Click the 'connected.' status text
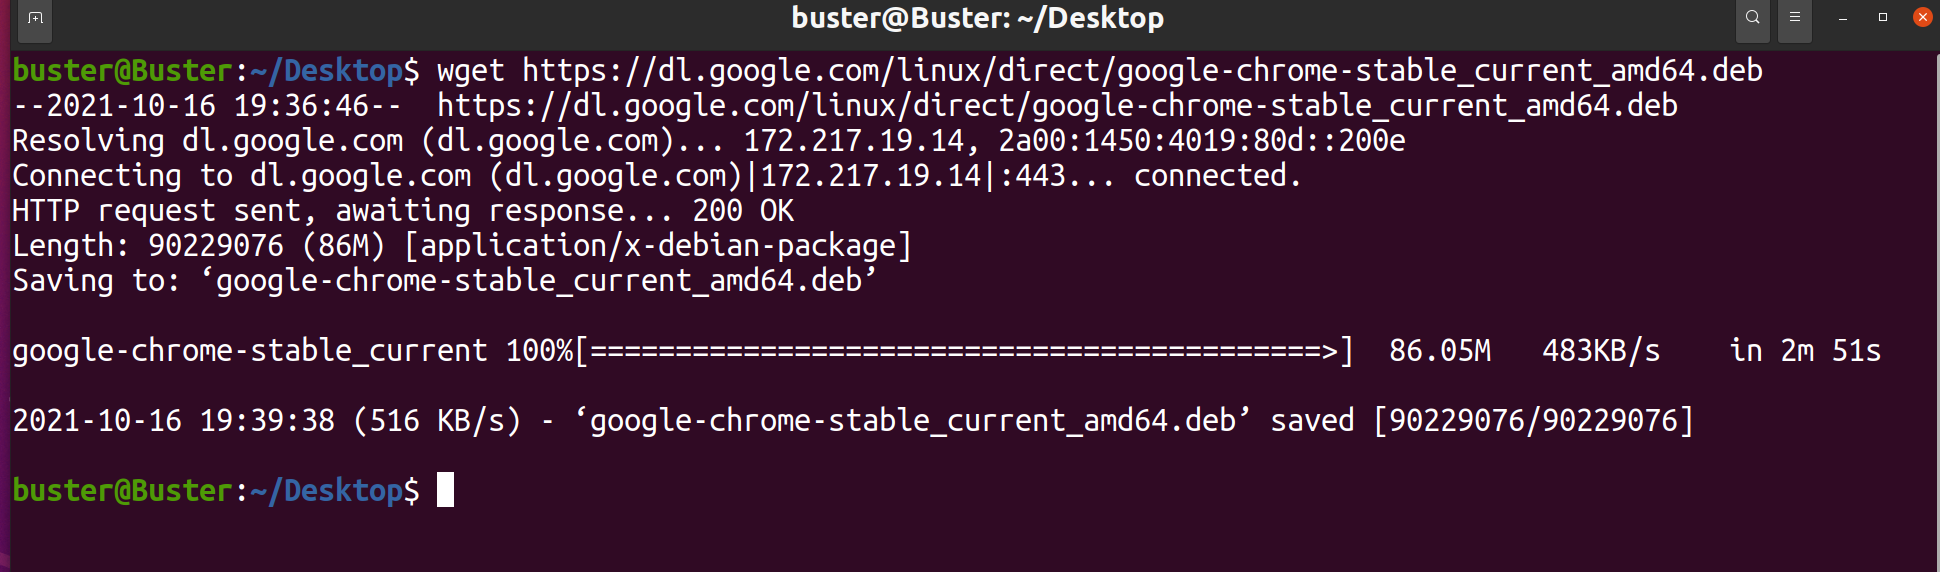 pos(1217,176)
